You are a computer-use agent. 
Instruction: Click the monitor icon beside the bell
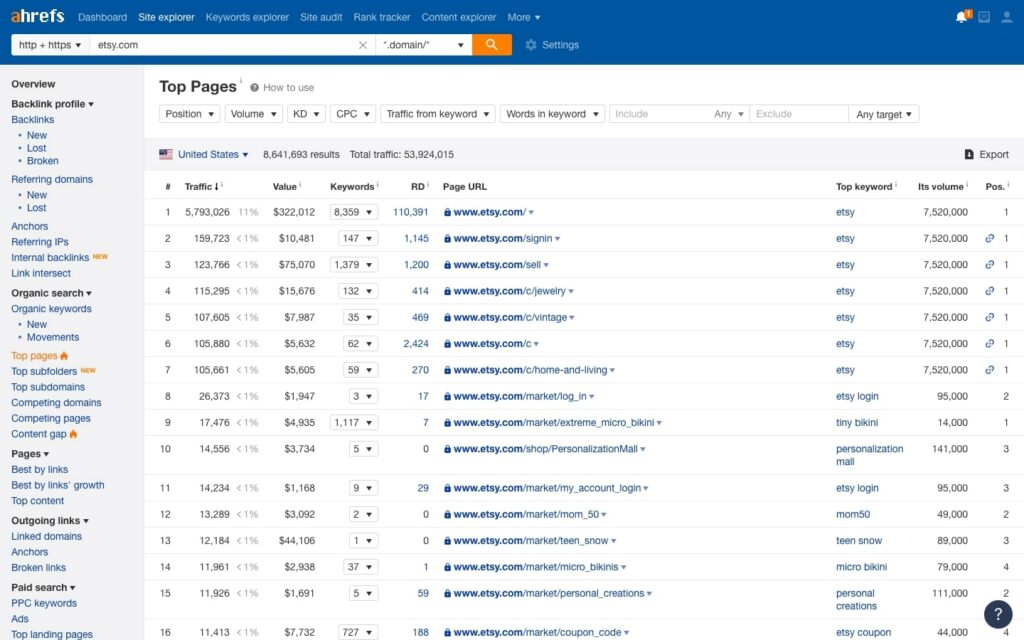984,17
